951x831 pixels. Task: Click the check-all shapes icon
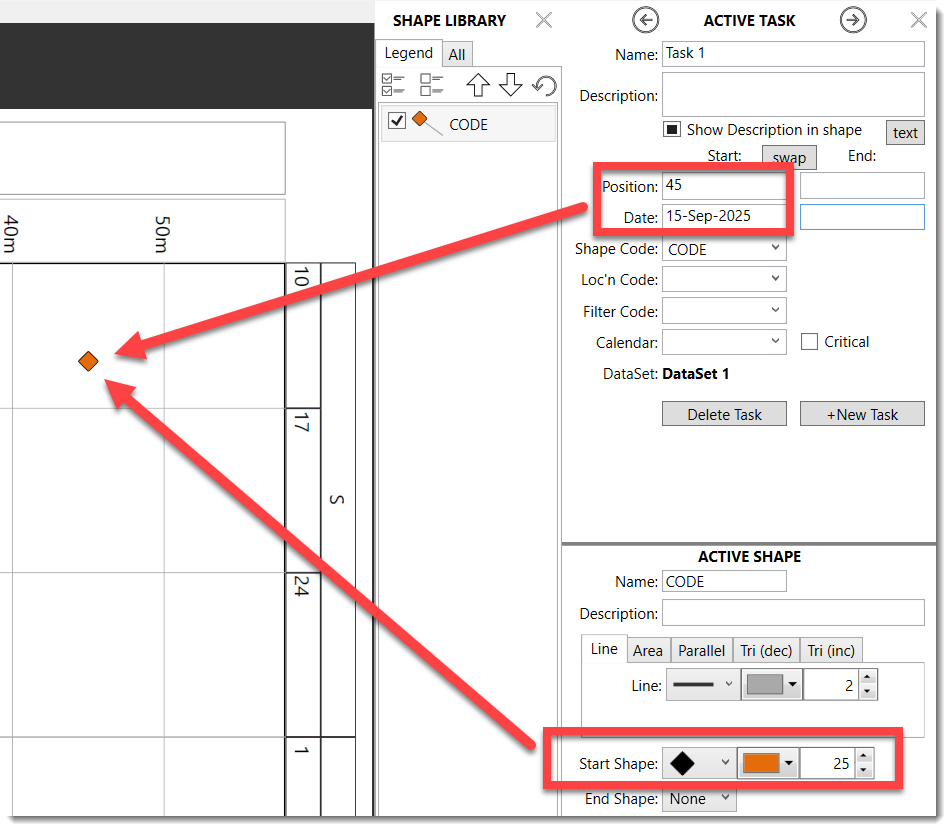[394, 85]
